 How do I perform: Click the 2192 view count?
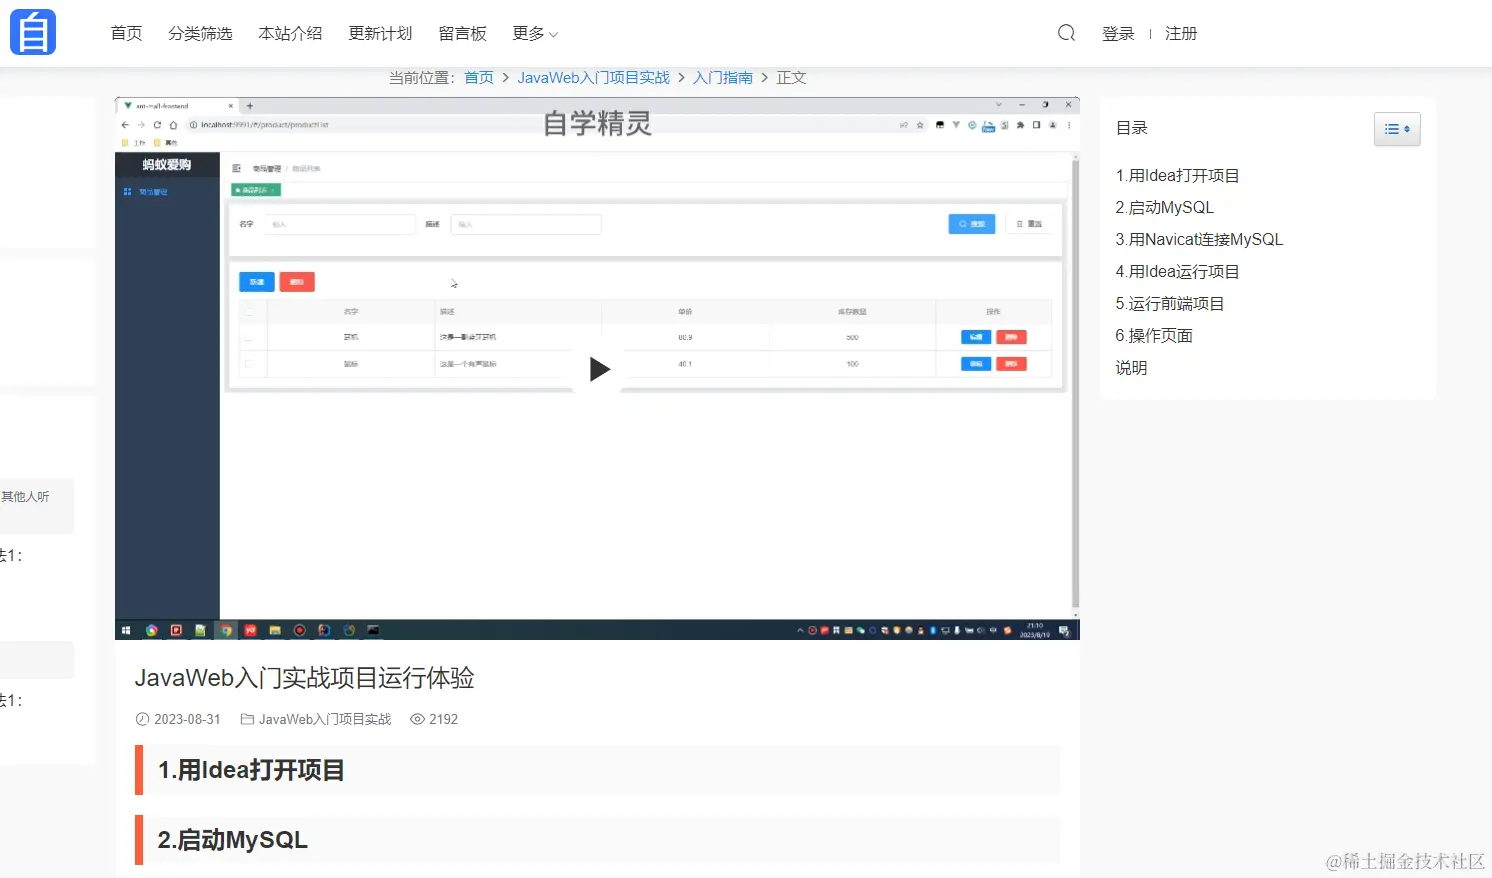[x=443, y=719]
